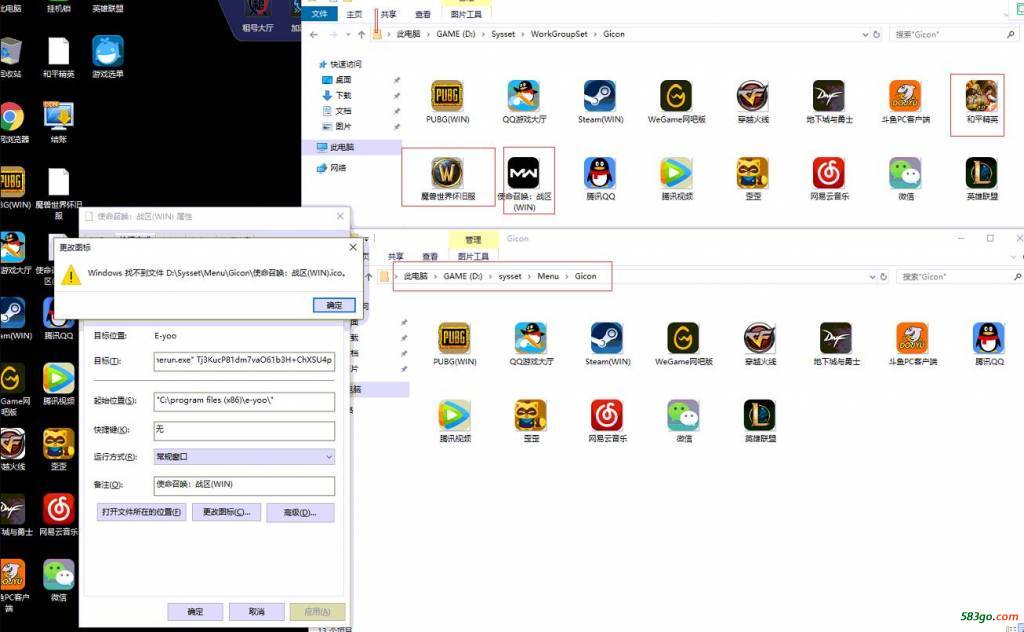Select 网易云音乐 desktop shortcut
The image size is (1024, 632).
[x=58, y=514]
